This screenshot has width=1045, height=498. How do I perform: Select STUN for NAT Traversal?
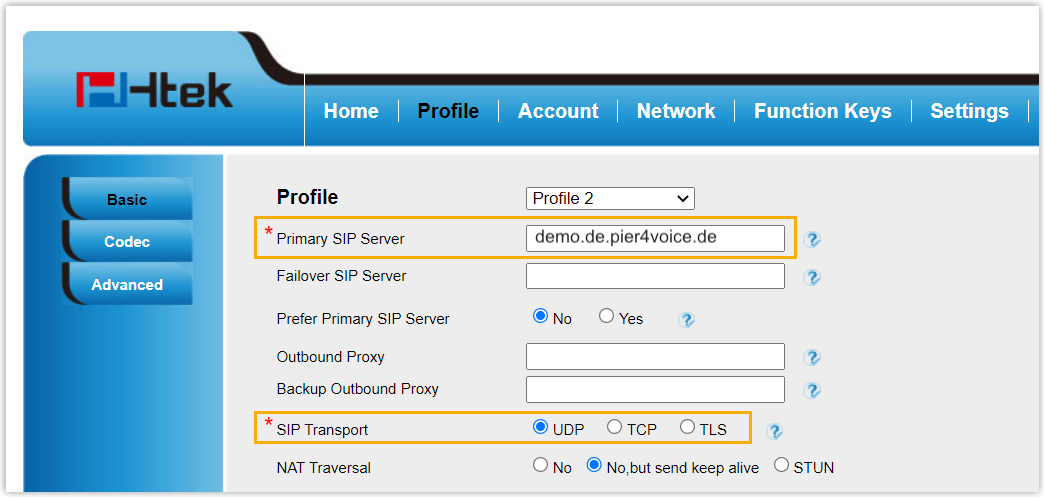[x=782, y=466]
